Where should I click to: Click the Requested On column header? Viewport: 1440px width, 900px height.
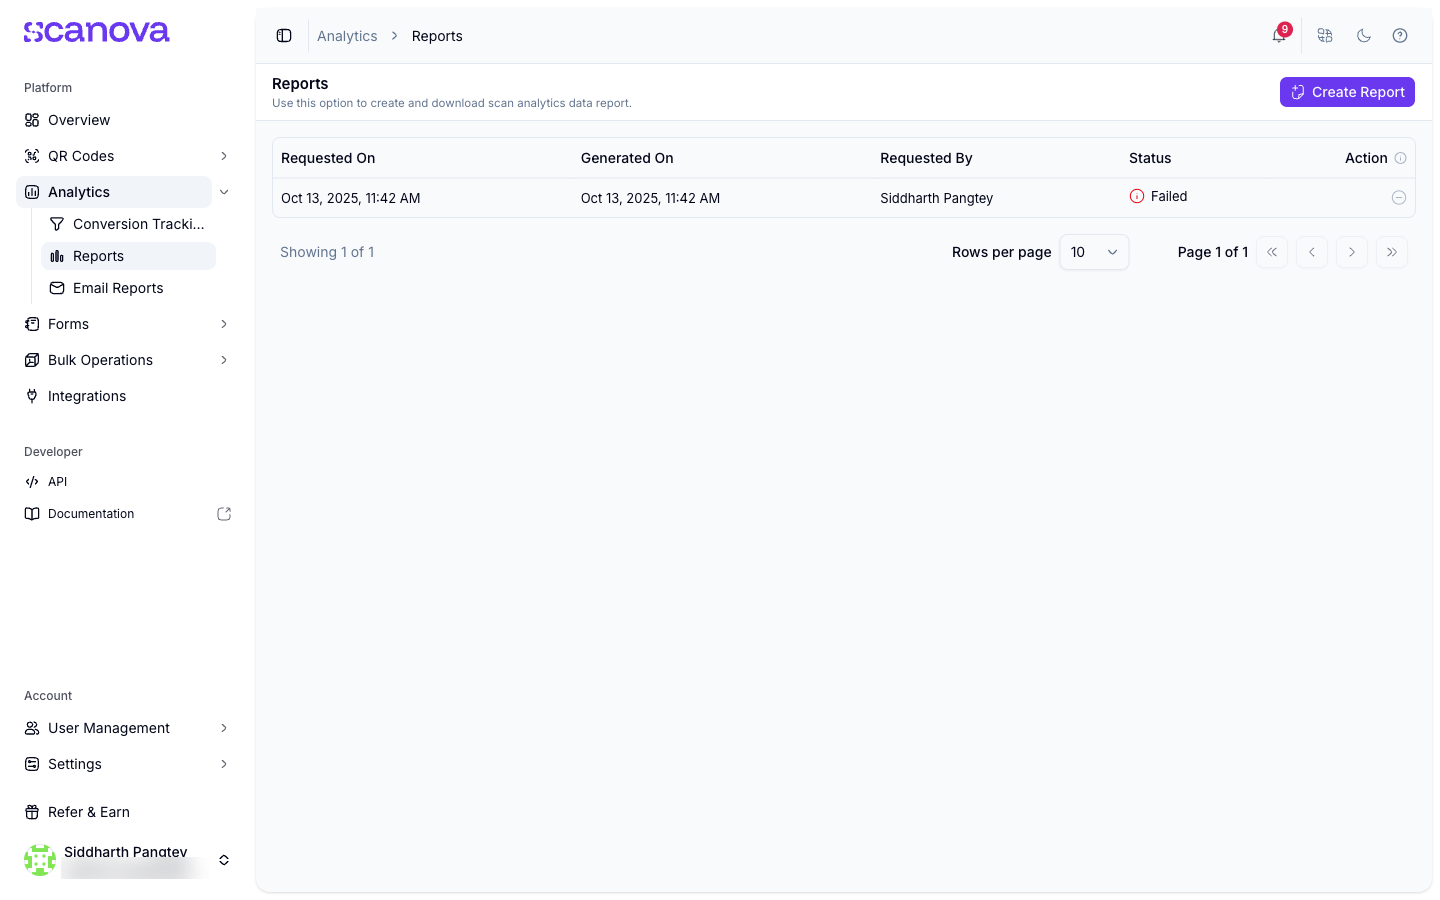tap(328, 158)
